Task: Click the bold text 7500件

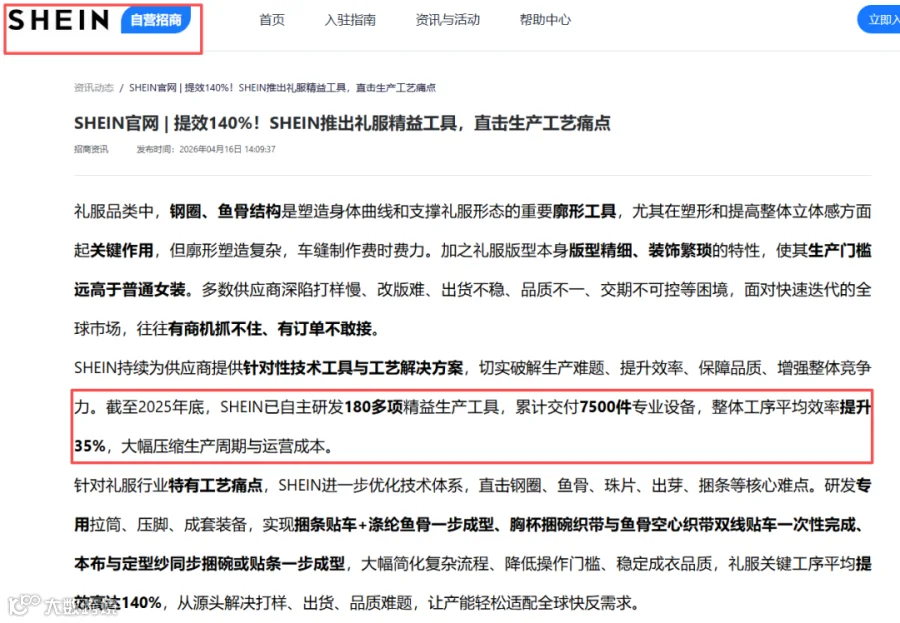Action: pyautogui.click(x=605, y=407)
